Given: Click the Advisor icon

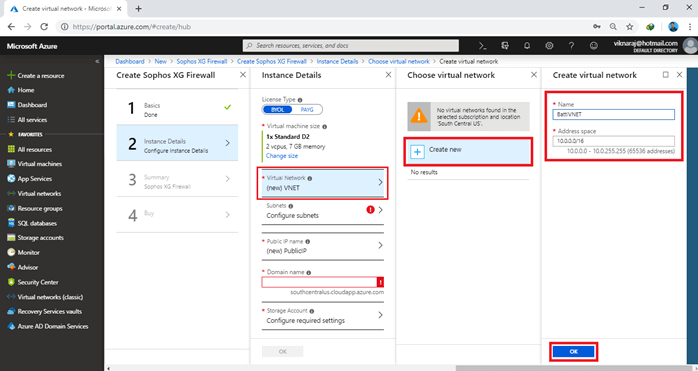Looking at the screenshot, I should click(x=11, y=267).
